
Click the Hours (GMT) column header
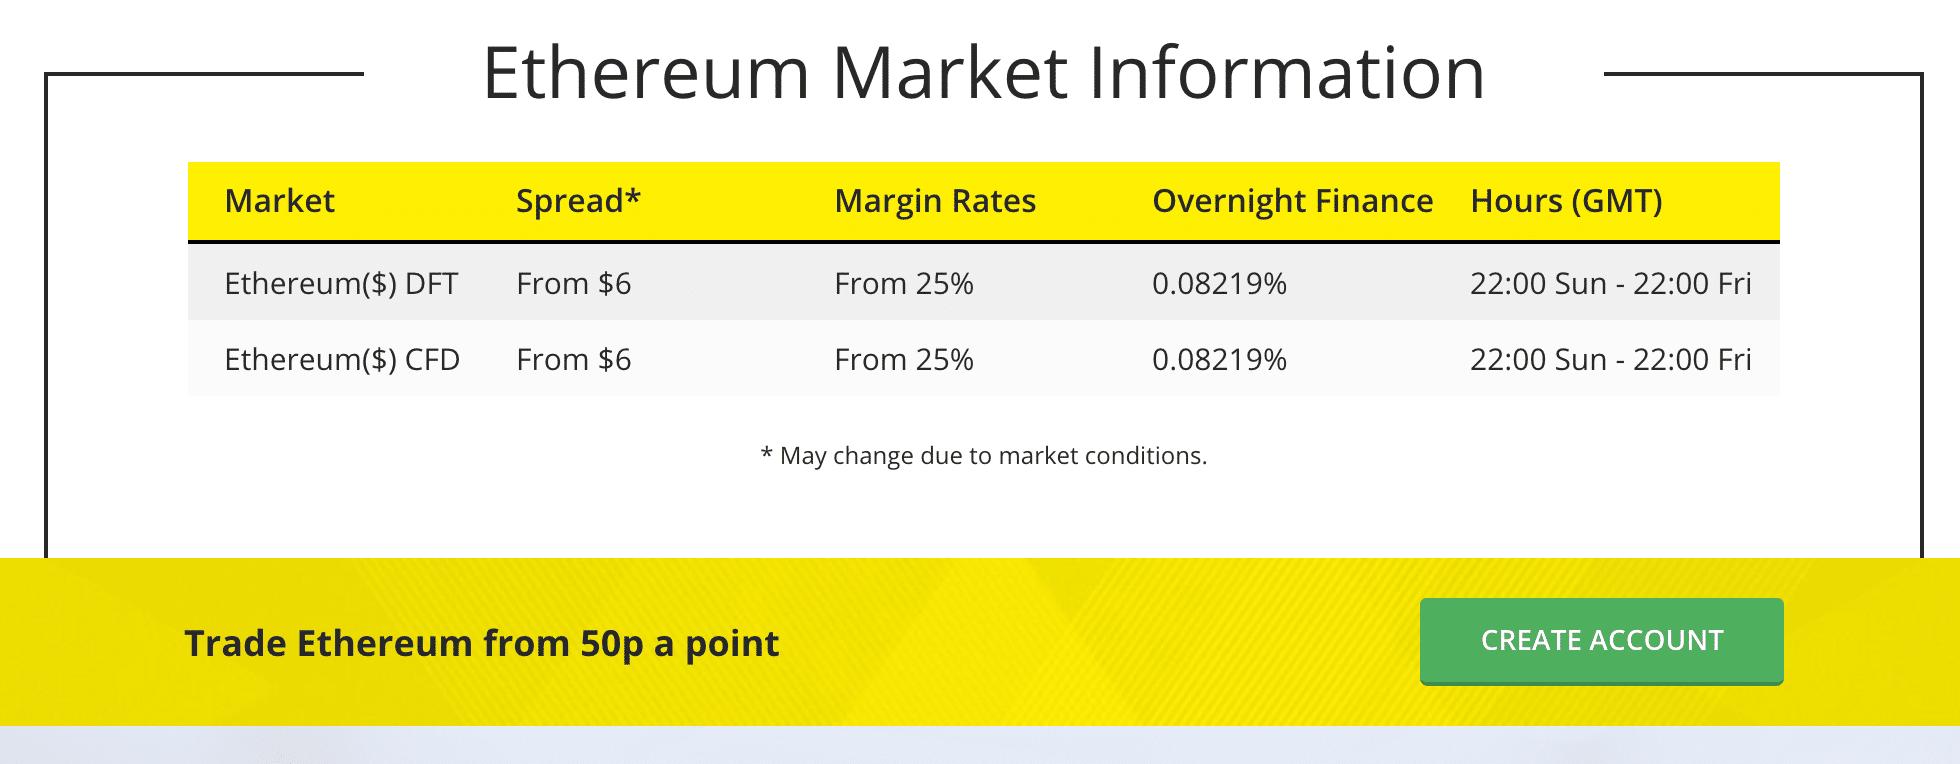(x=1566, y=201)
